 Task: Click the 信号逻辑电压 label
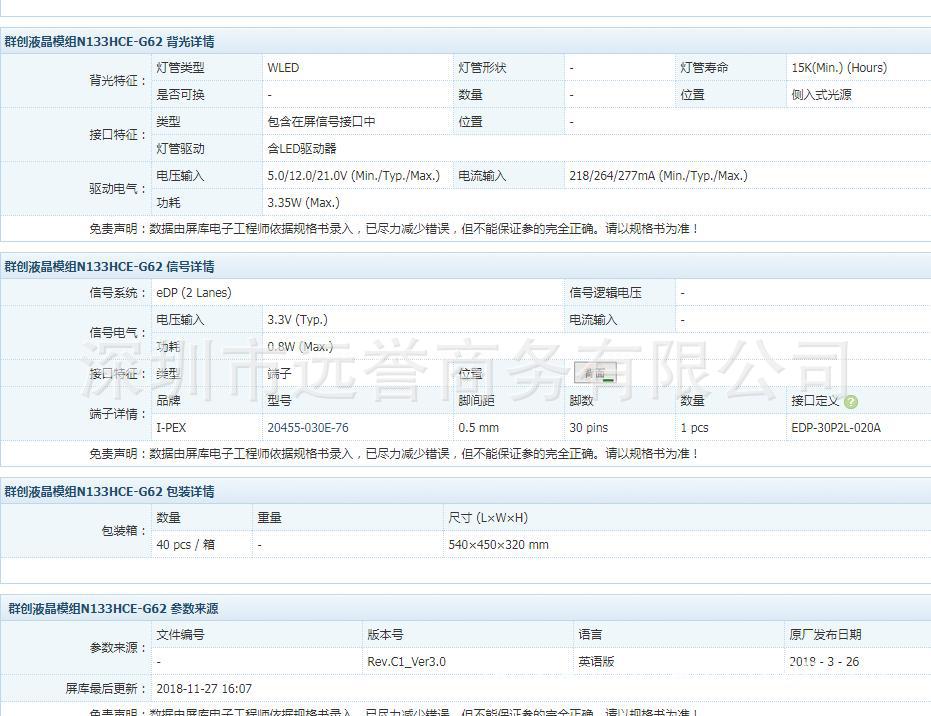pyautogui.click(x=605, y=293)
